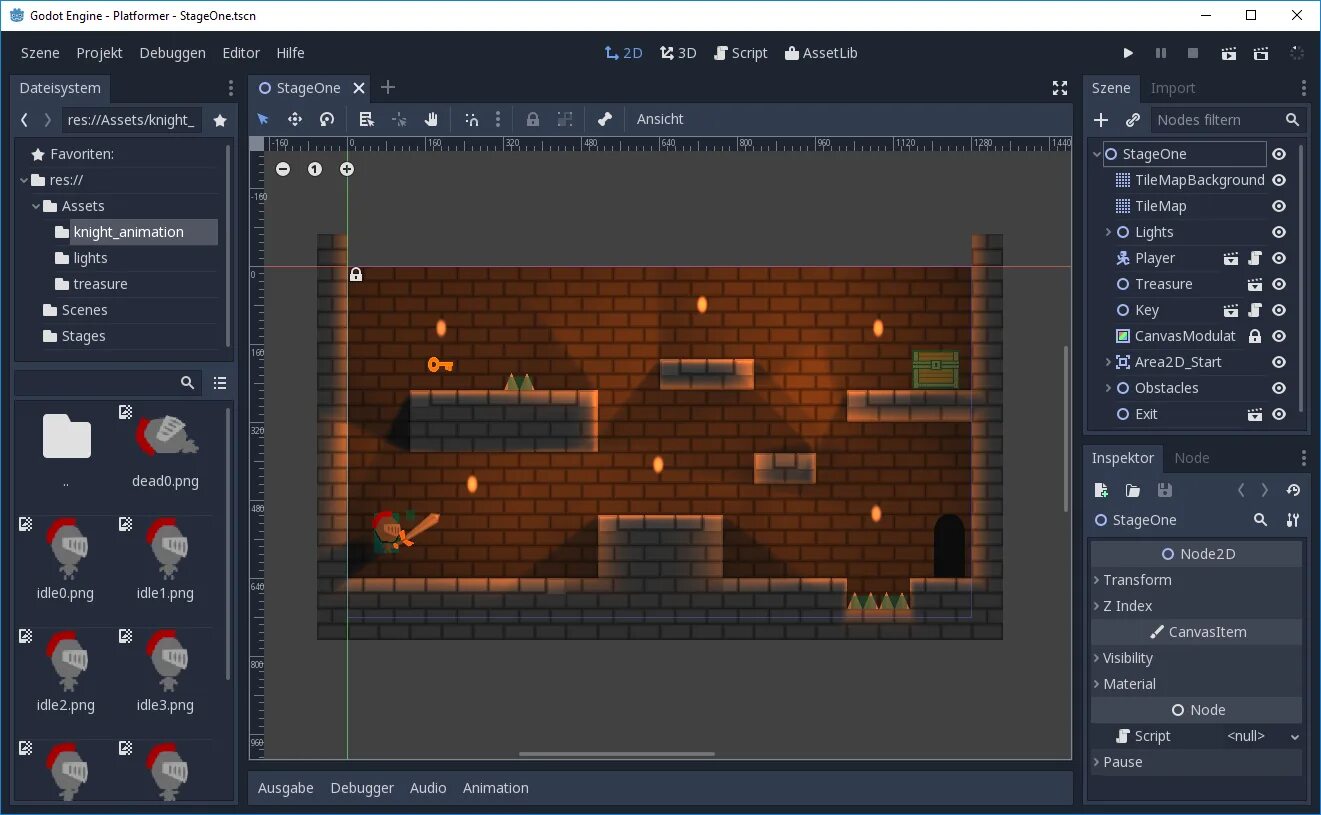1321x815 pixels.
Task: Reset zoom with the 1 button
Action: [x=315, y=169]
